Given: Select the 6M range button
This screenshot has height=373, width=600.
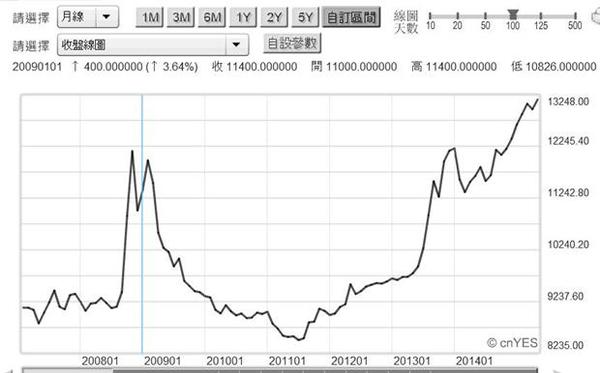Looking at the screenshot, I should (x=212, y=17).
